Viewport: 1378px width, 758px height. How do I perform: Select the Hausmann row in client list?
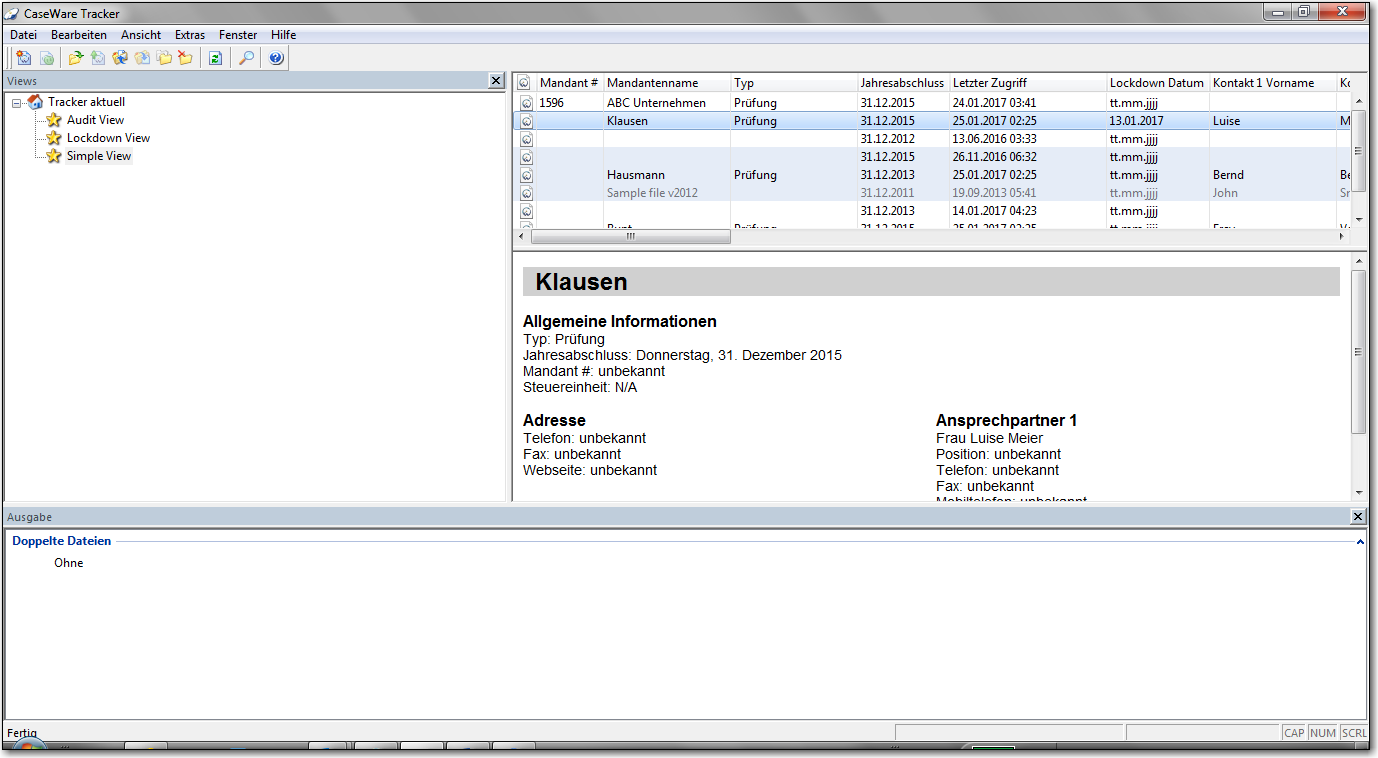point(635,175)
